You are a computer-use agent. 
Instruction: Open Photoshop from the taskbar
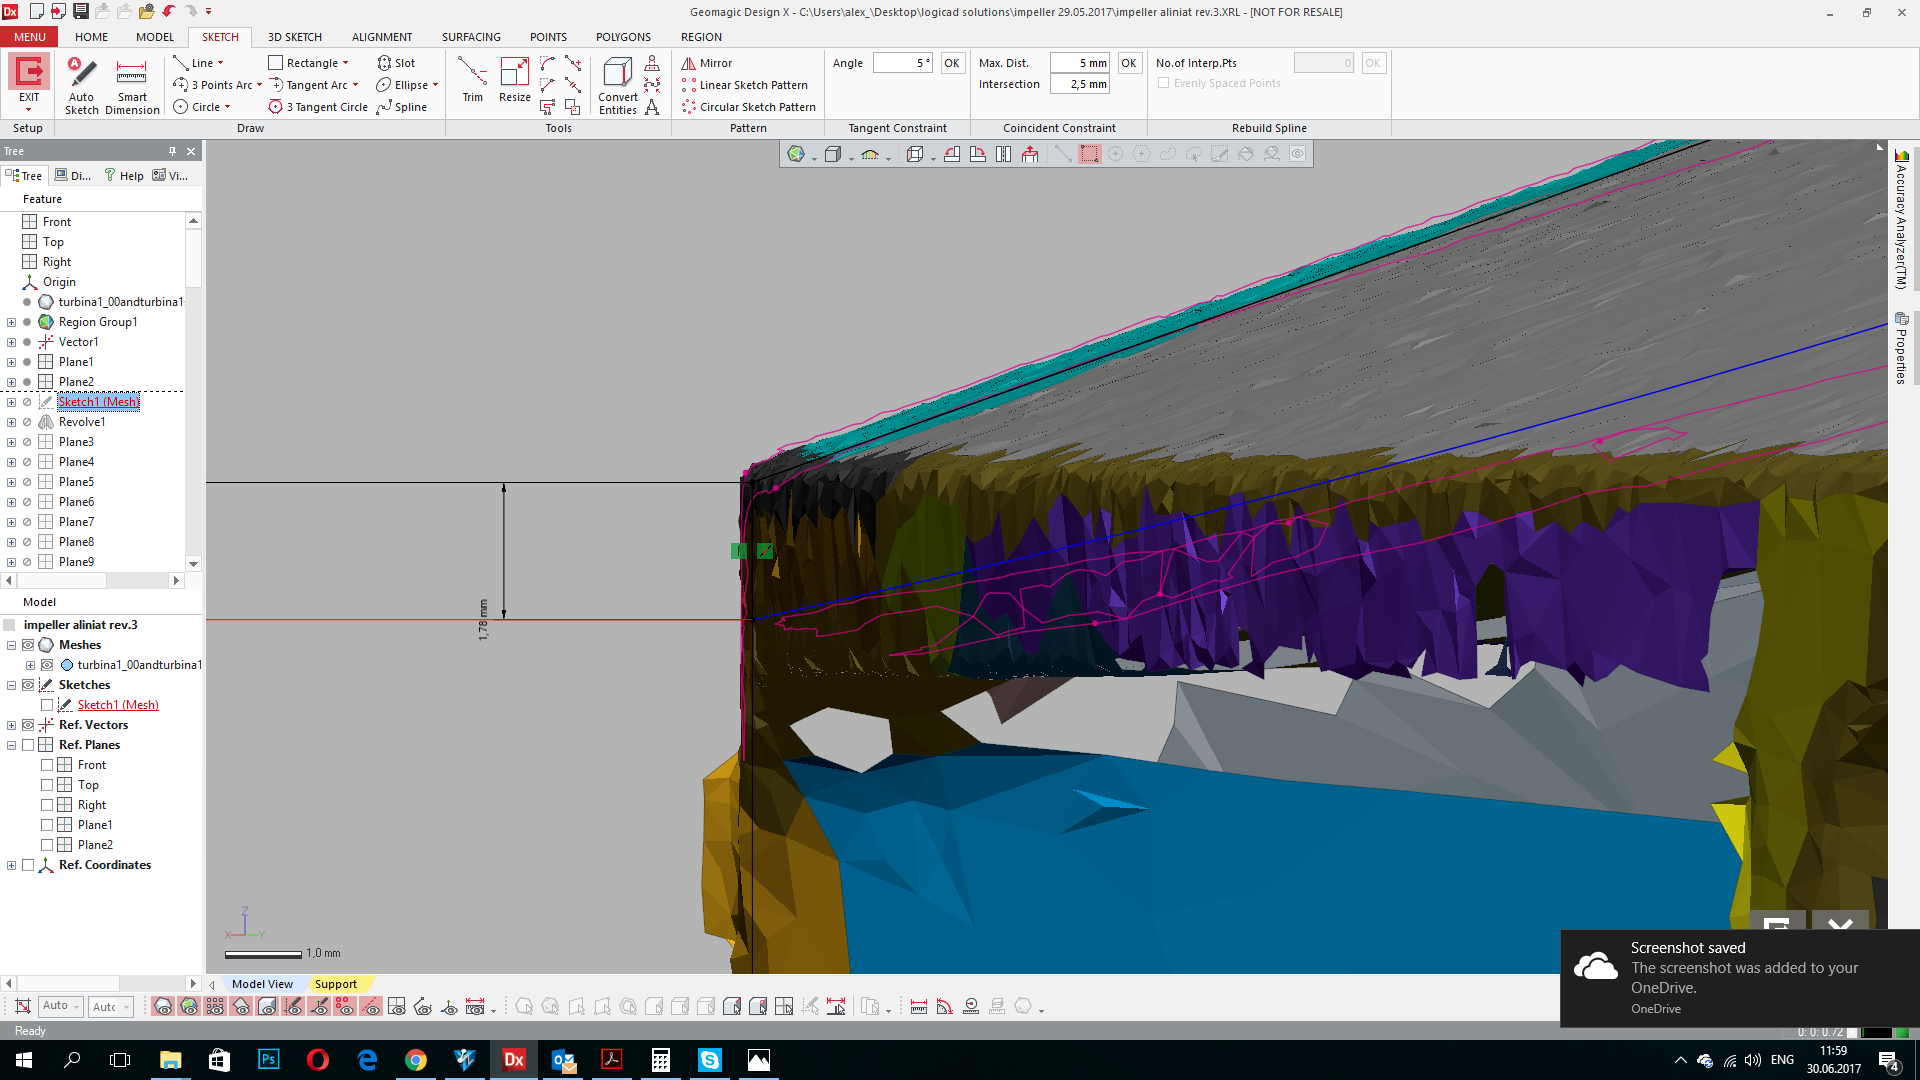pos(269,1060)
